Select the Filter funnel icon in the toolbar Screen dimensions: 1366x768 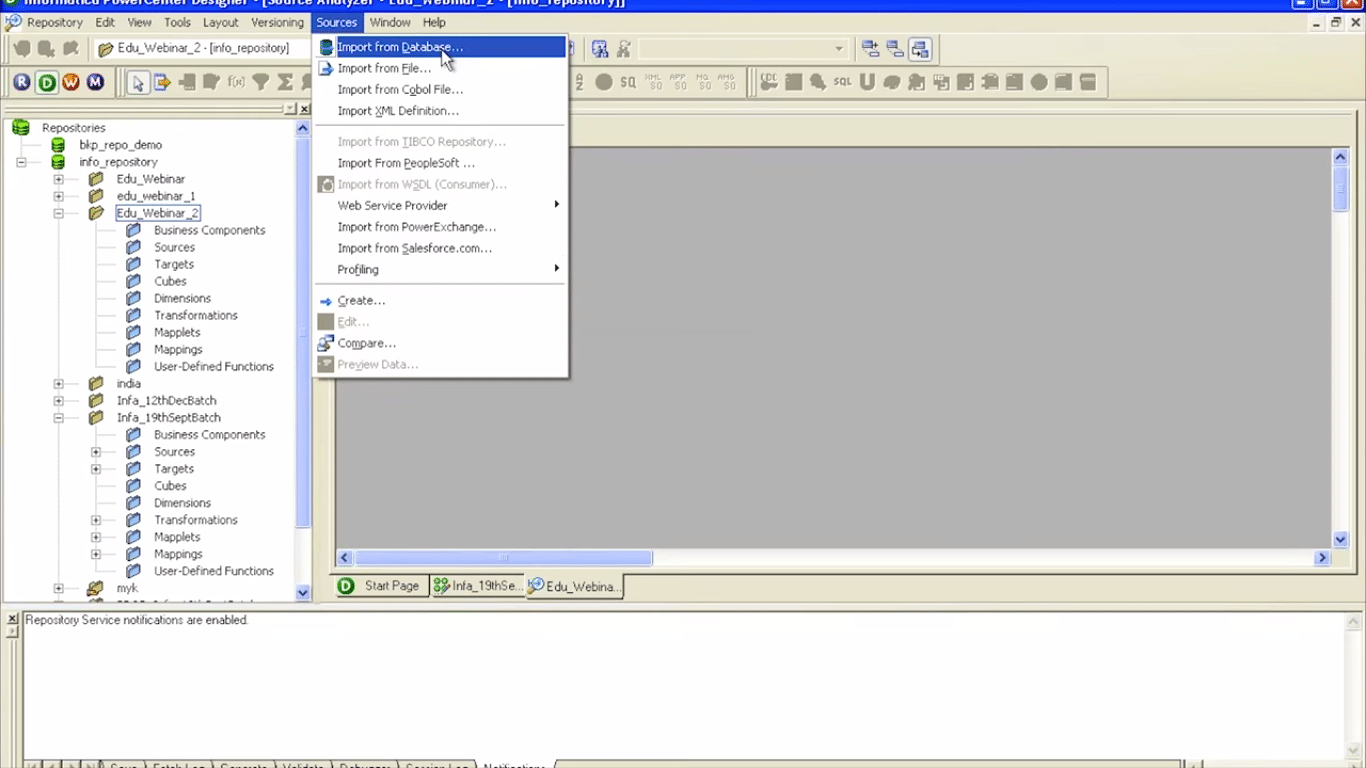[x=262, y=82]
